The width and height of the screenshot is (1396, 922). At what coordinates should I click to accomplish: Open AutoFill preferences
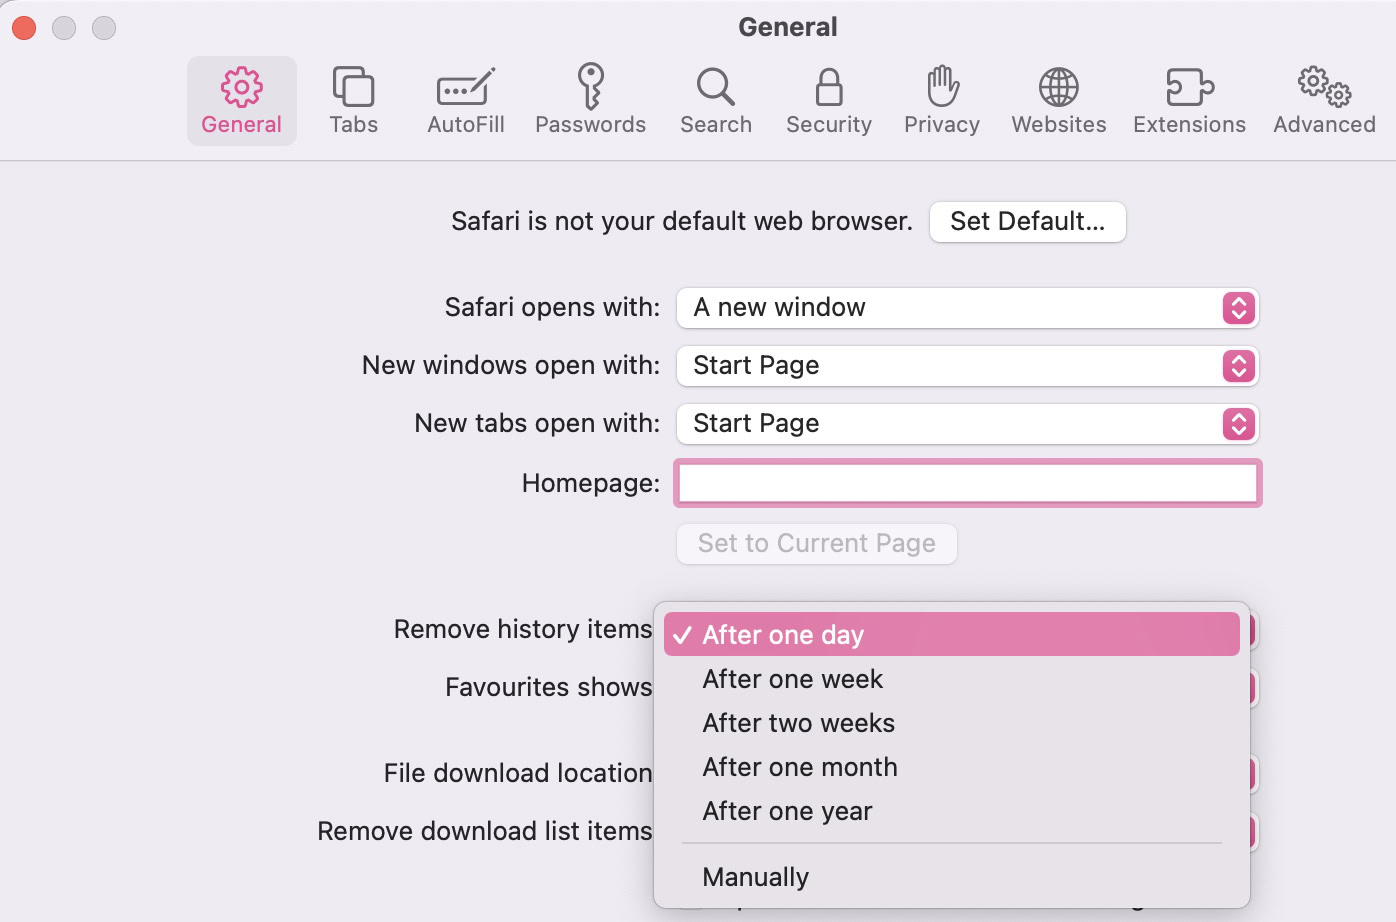(466, 101)
